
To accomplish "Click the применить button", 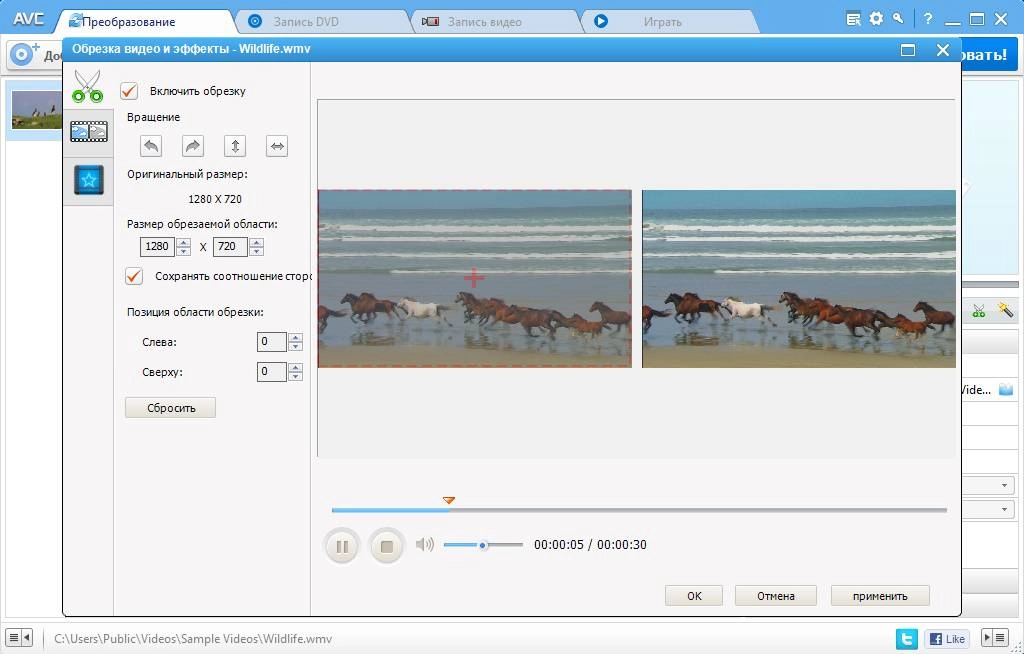I will click(880, 596).
